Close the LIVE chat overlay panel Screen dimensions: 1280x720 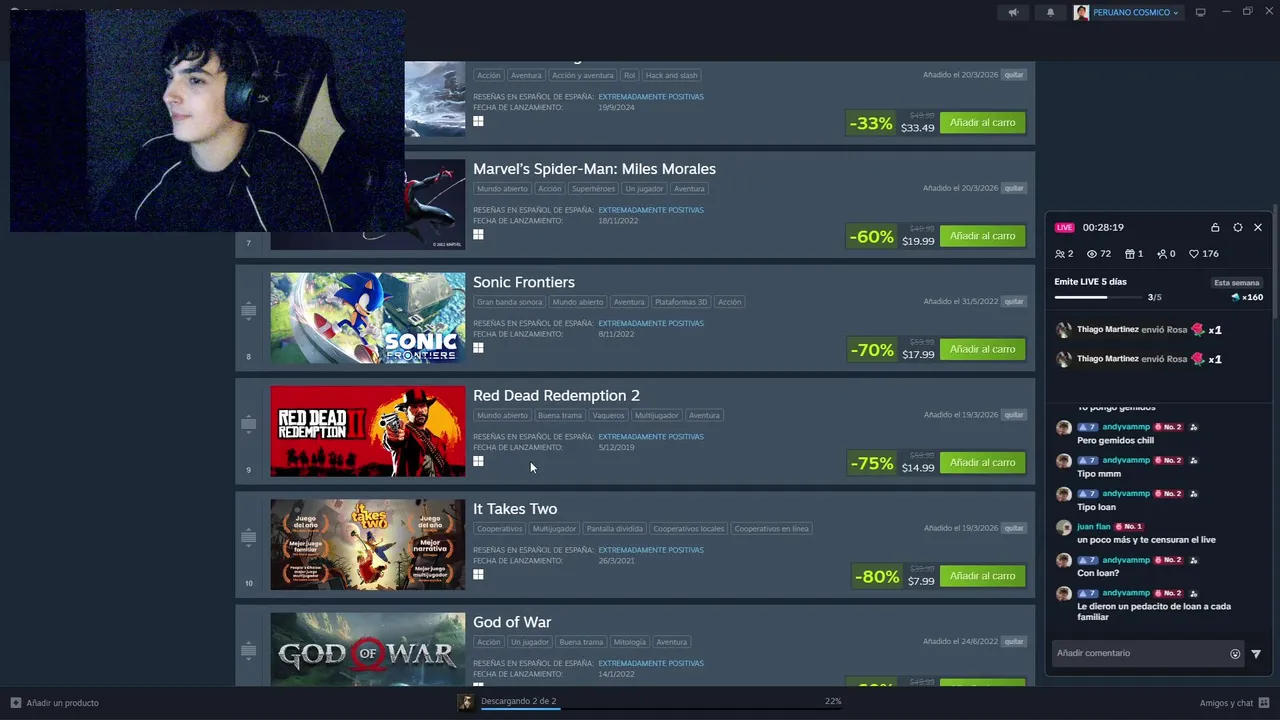1258,227
